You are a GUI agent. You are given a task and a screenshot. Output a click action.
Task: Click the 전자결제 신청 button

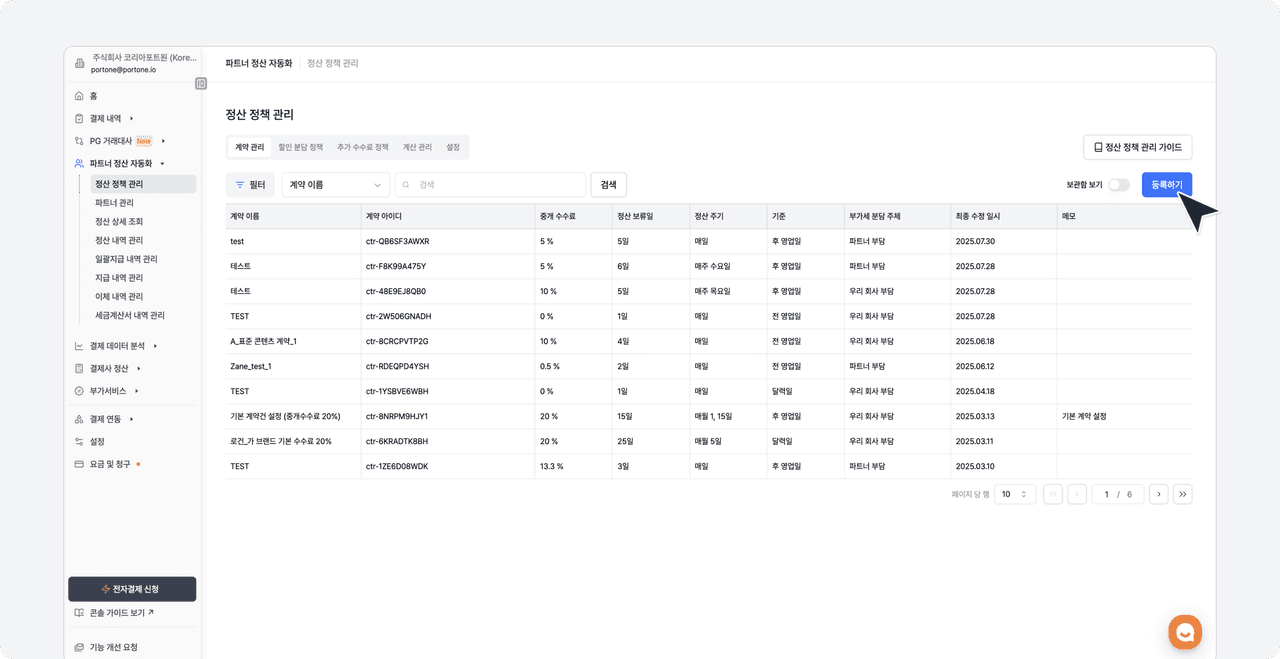[131, 589]
